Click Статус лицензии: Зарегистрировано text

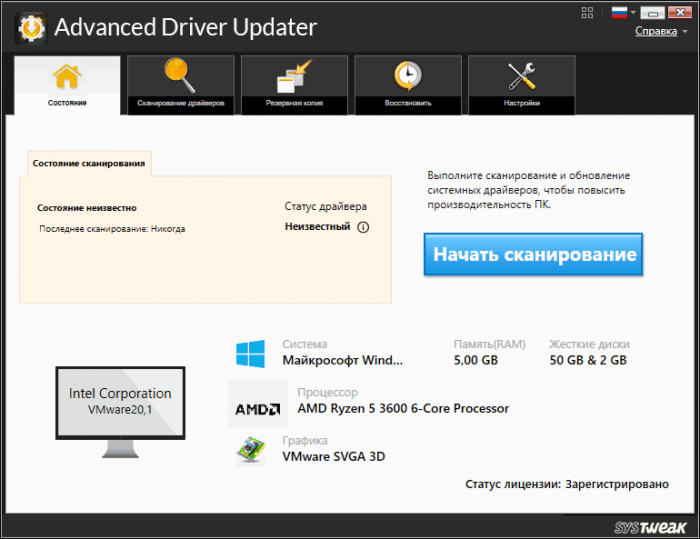[567, 484]
